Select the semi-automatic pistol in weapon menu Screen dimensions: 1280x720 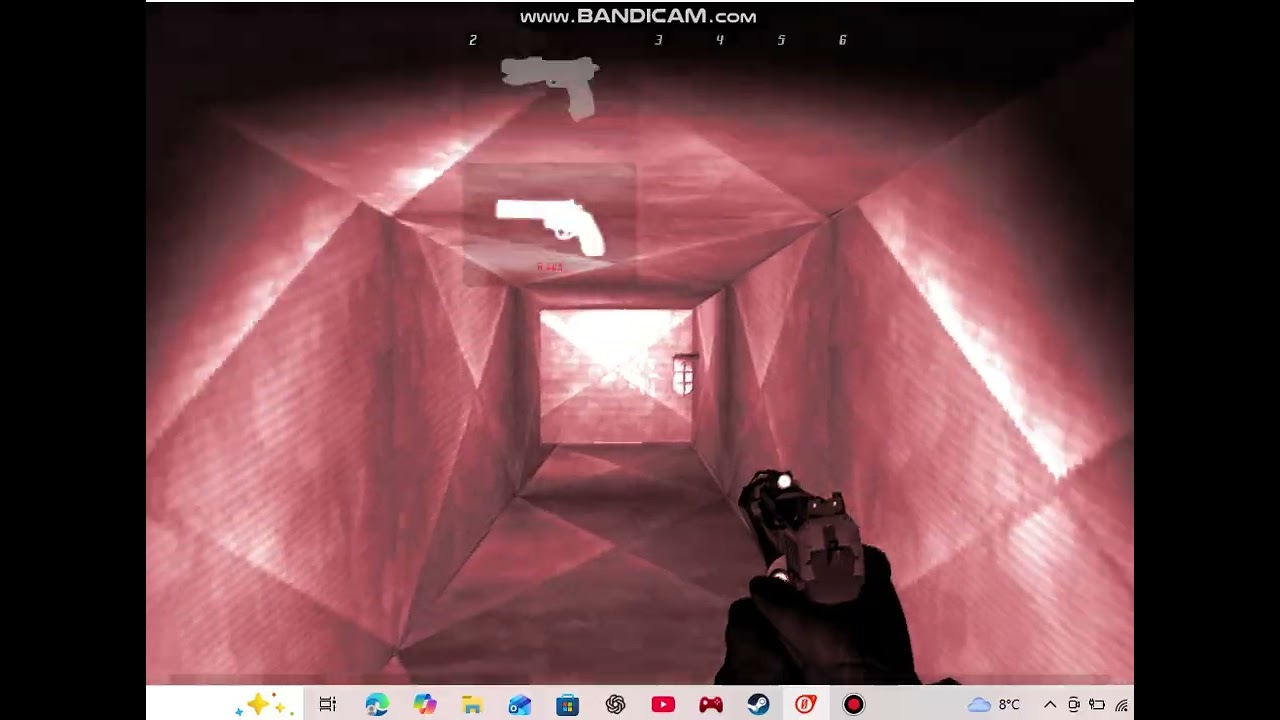550,87
